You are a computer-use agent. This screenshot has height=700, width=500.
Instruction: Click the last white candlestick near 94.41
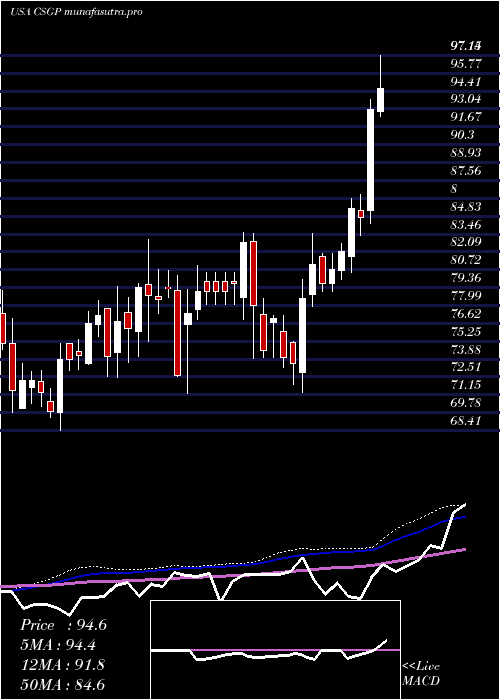pyautogui.click(x=381, y=100)
